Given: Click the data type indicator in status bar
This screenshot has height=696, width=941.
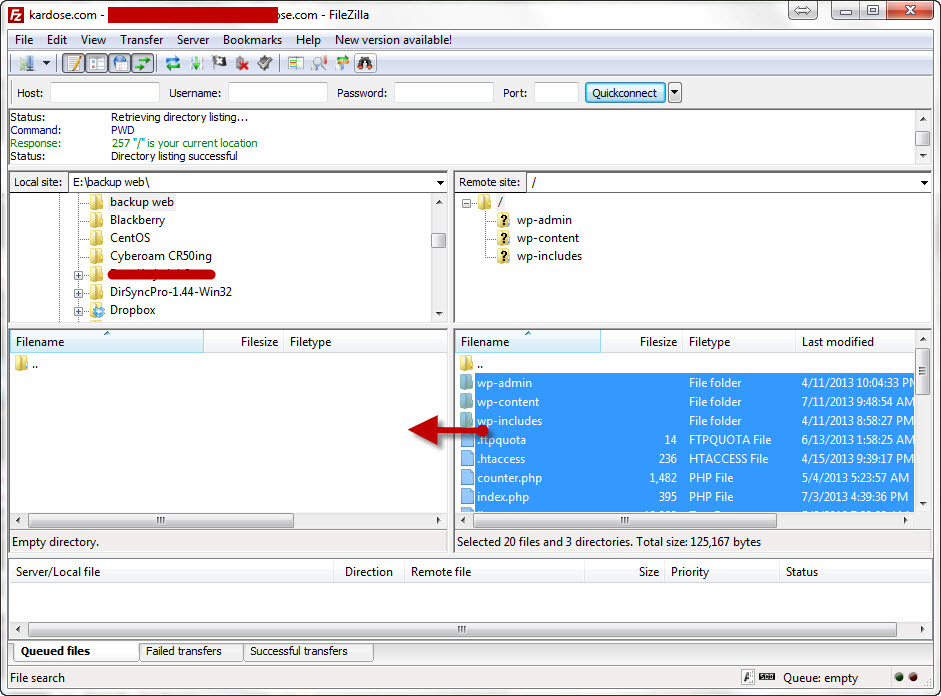Looking at the screenshot, I should (x=748, y=677).
